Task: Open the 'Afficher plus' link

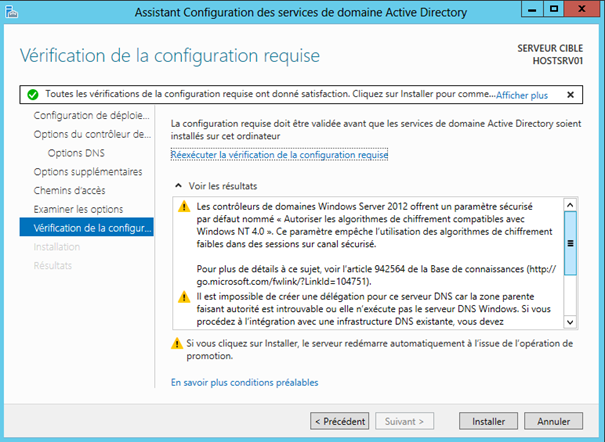Action: click(522, 95)
